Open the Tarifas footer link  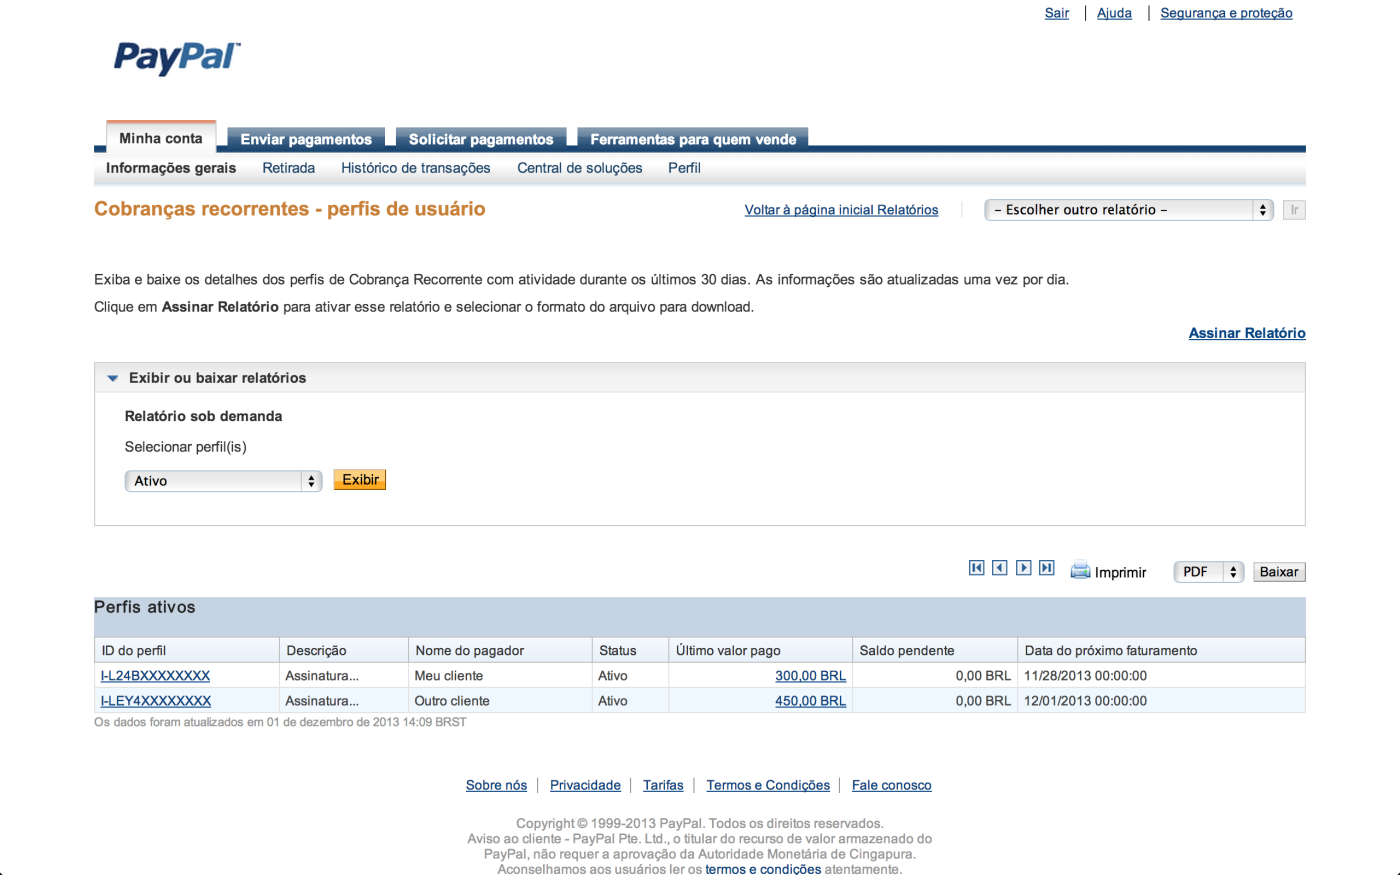pos(663,785)
